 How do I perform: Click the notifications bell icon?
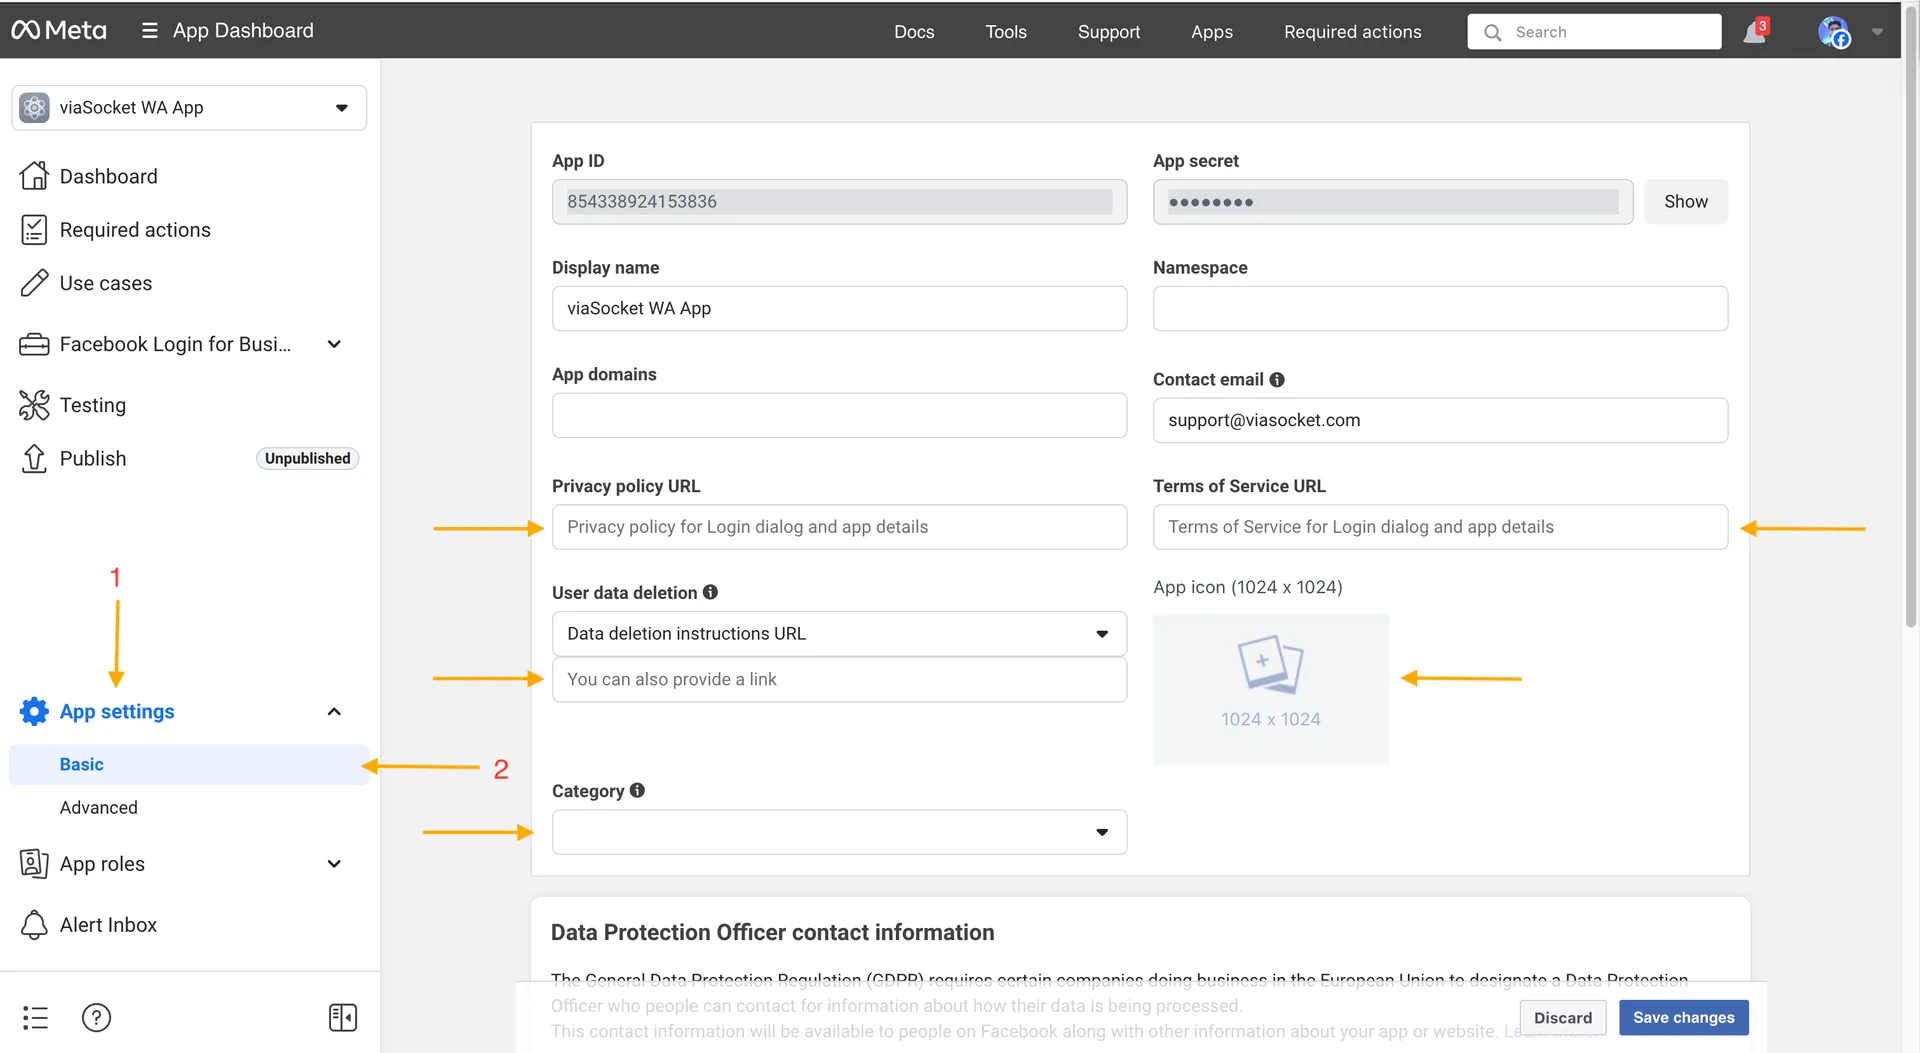(x=1754, y=32)
